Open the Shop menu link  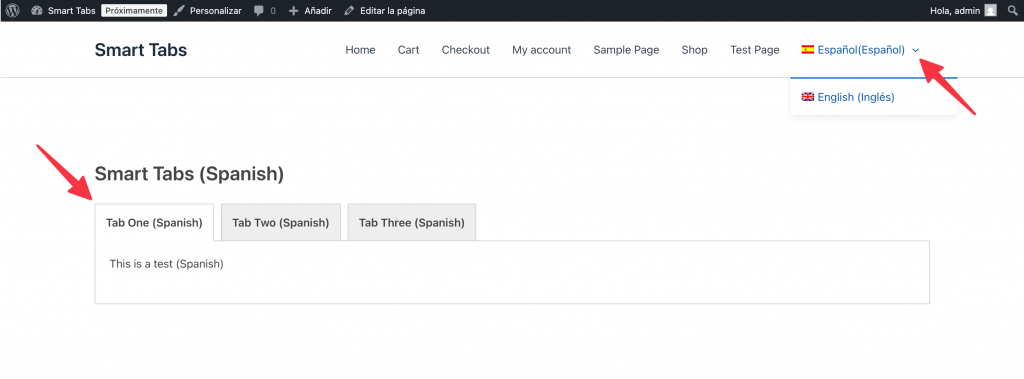coord(694,50)
